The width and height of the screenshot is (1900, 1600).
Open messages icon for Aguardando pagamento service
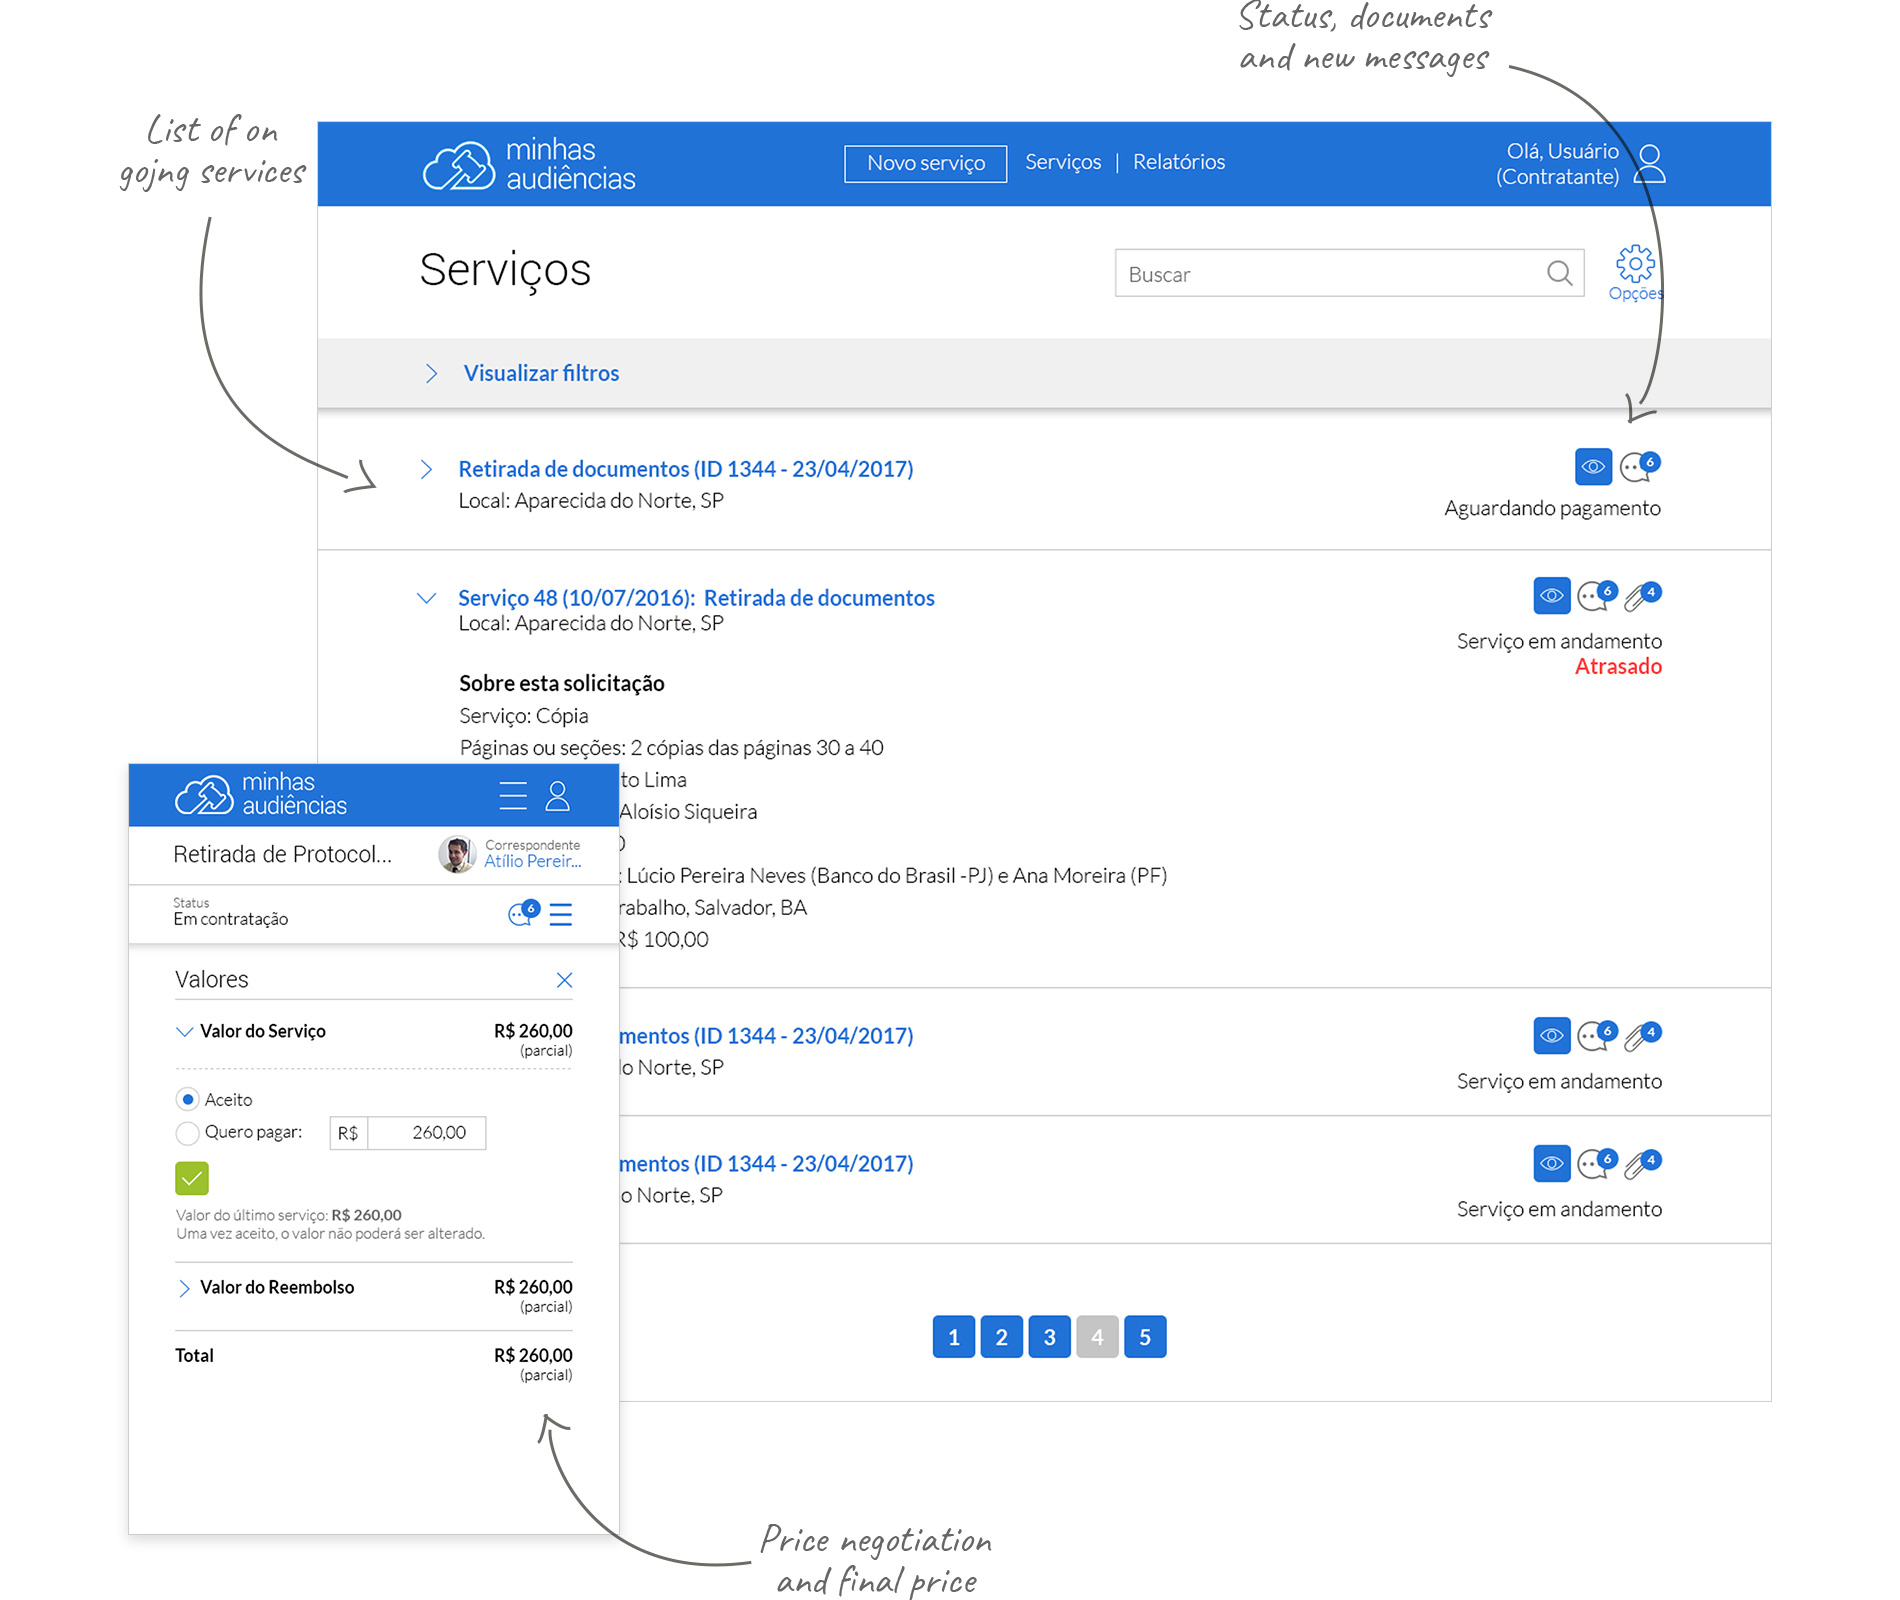[x=1637, y=467]
